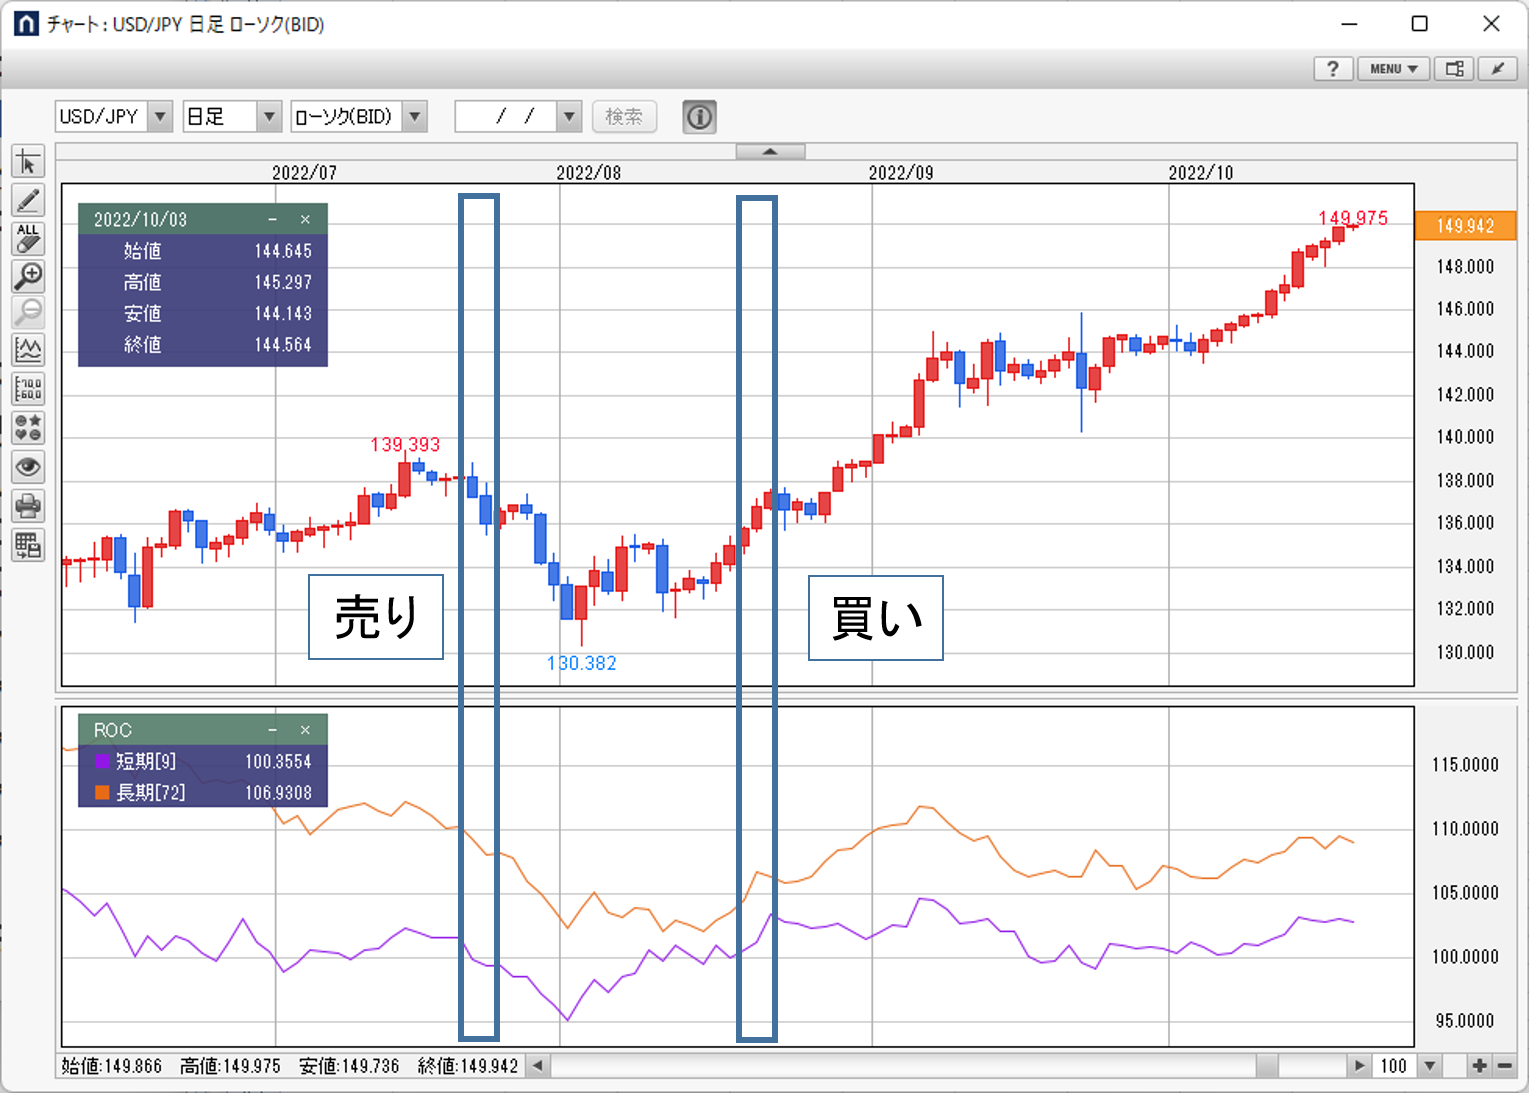Image resolution: width=1529 pixels, height=1093 pixels.
Task: Toggle the eye visibility icon in the sidebar
Action: point(28,467)
